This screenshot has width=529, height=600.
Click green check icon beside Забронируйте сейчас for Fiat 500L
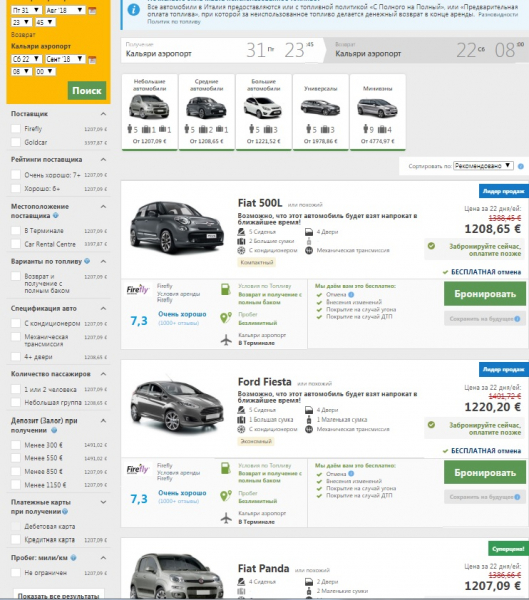coord(431,246)
